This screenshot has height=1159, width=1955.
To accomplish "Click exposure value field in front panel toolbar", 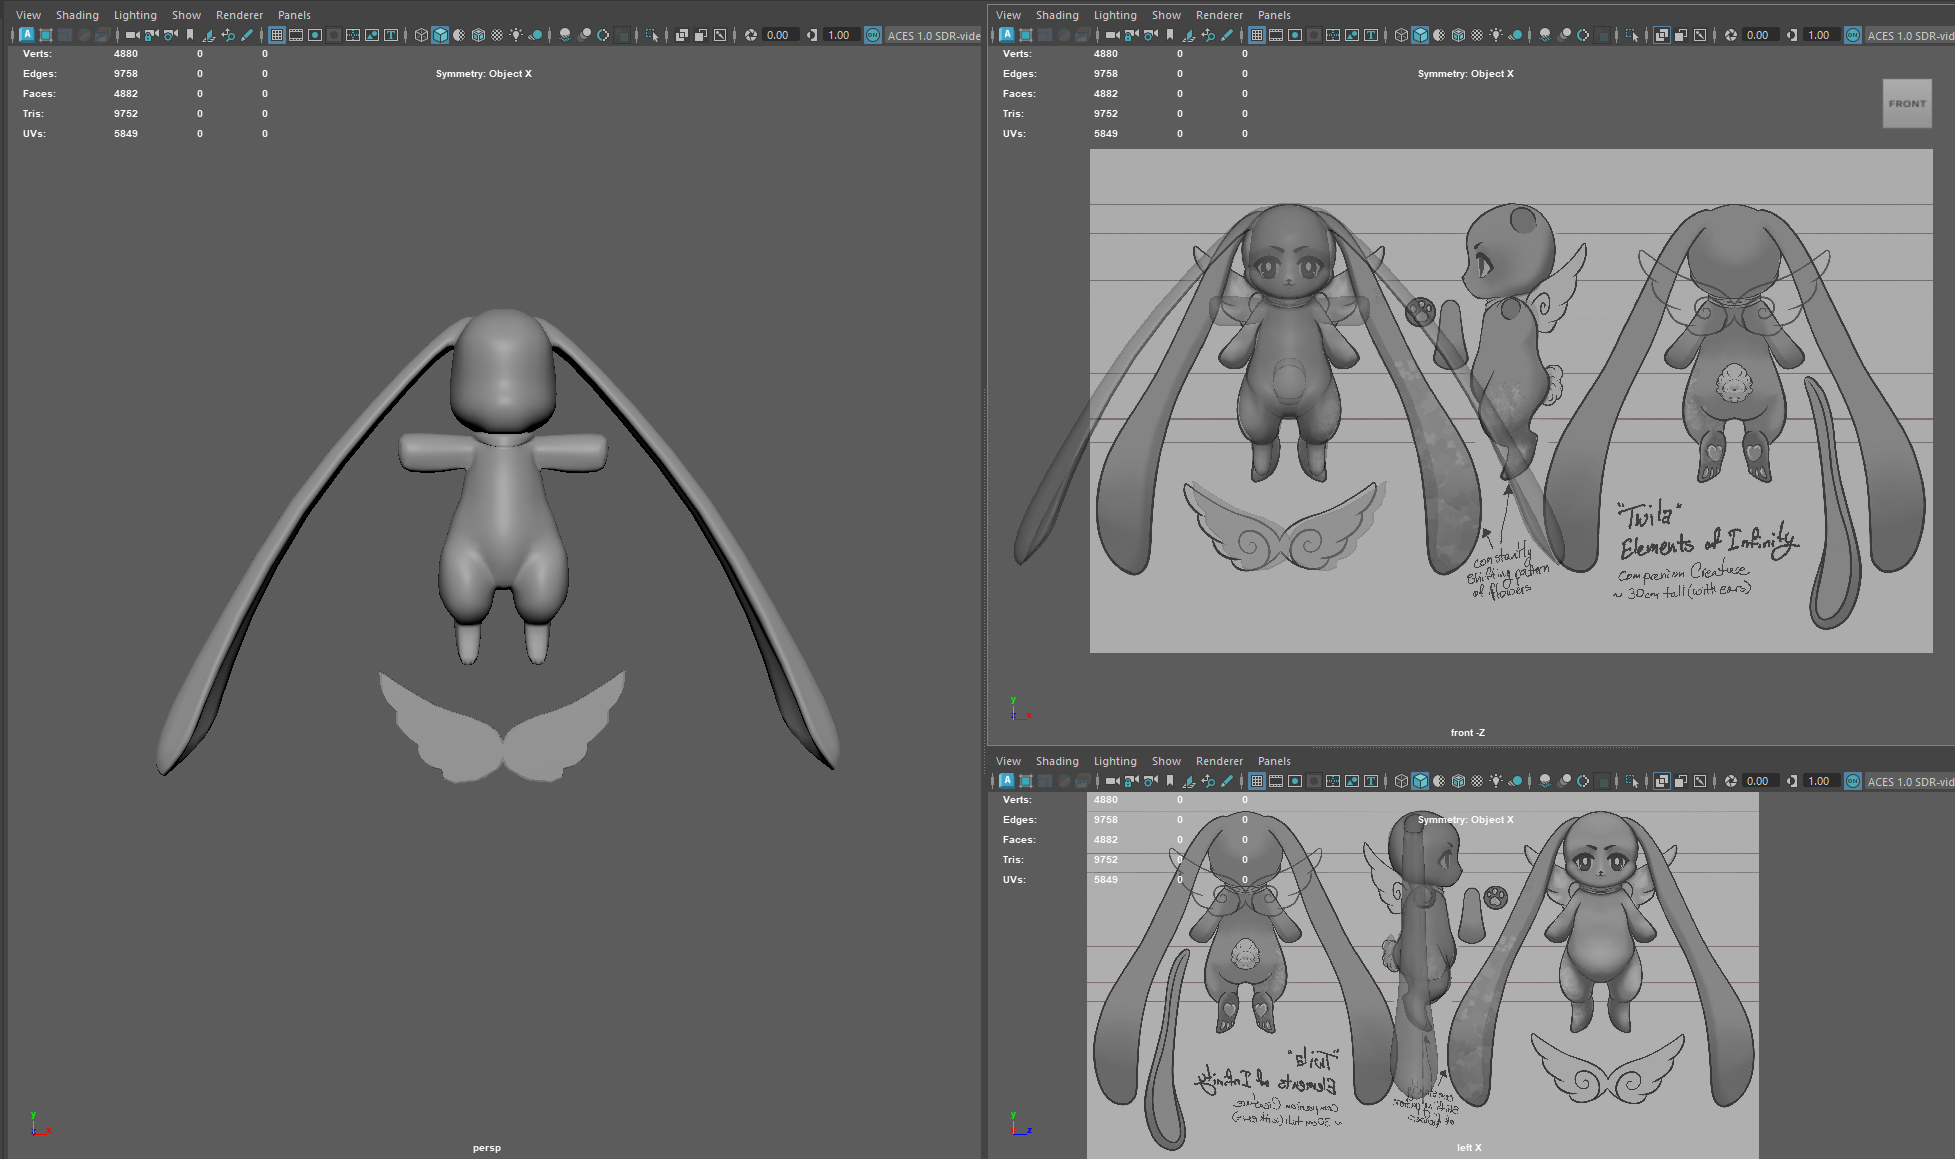I will point(1757,35).
